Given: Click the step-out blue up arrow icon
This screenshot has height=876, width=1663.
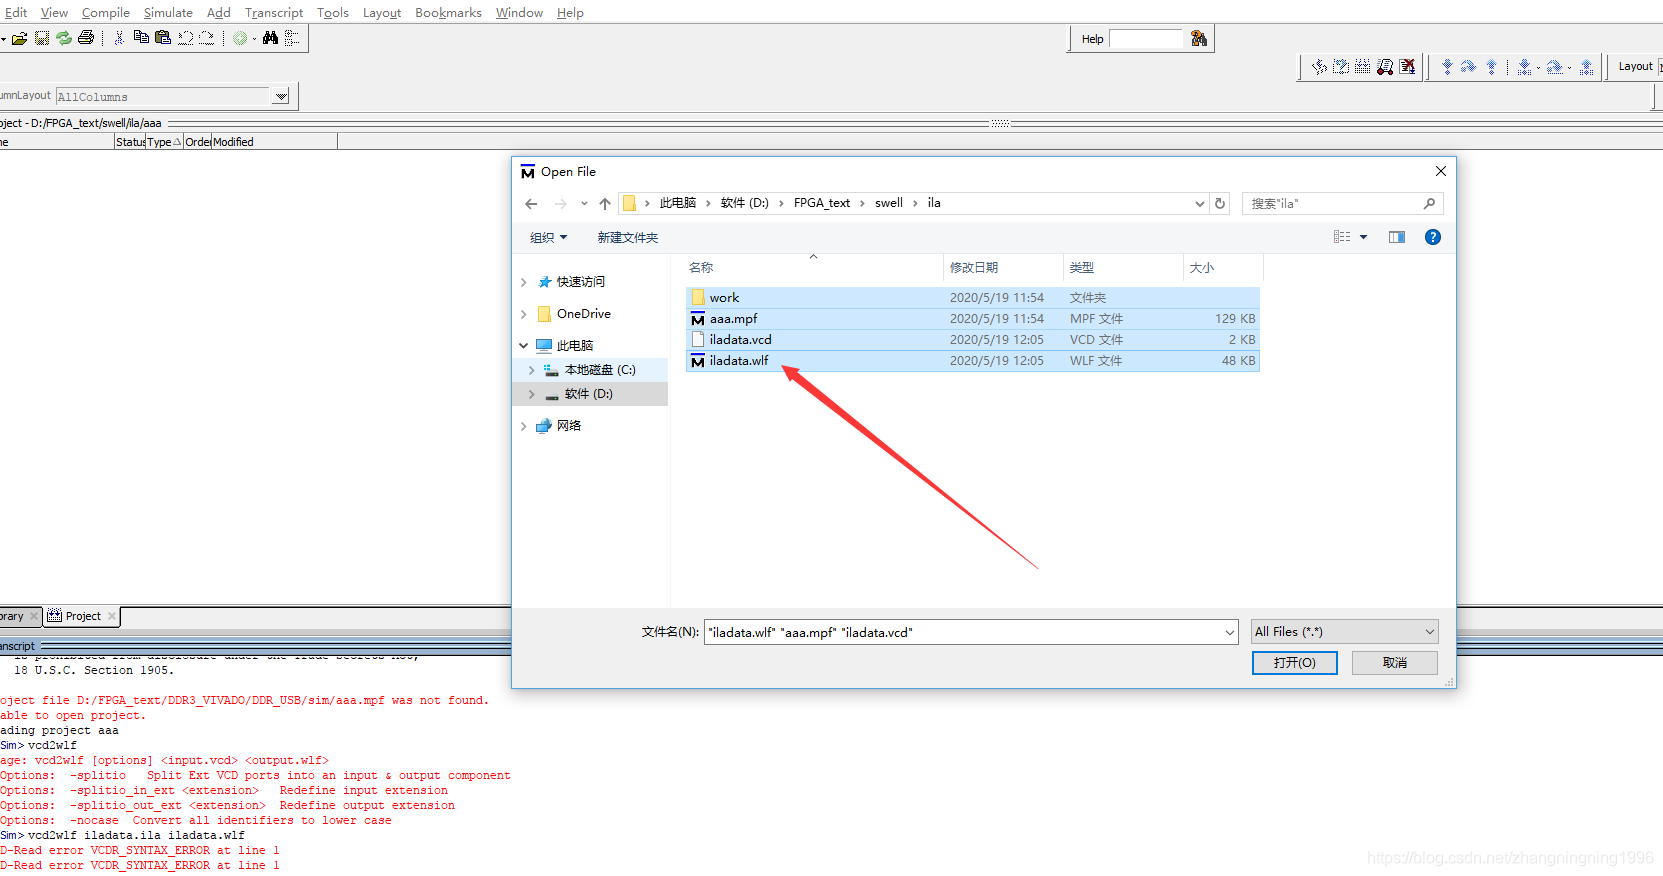Looking at the screenshot, I should 1587,67.
